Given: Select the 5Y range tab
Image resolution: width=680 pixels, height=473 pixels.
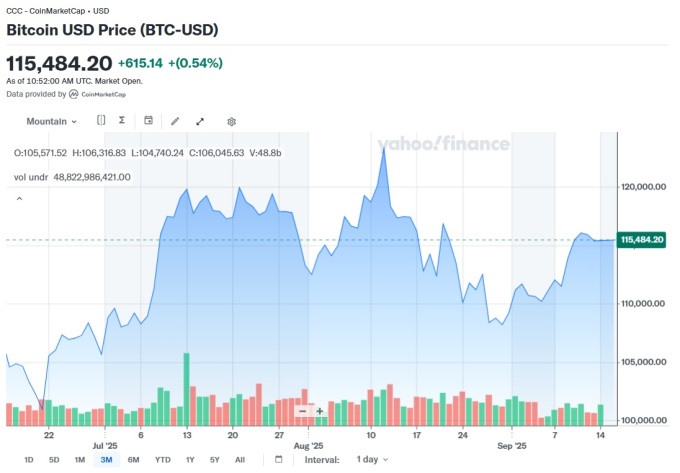Looking at the screenshot, I should [x=215, y=460].
